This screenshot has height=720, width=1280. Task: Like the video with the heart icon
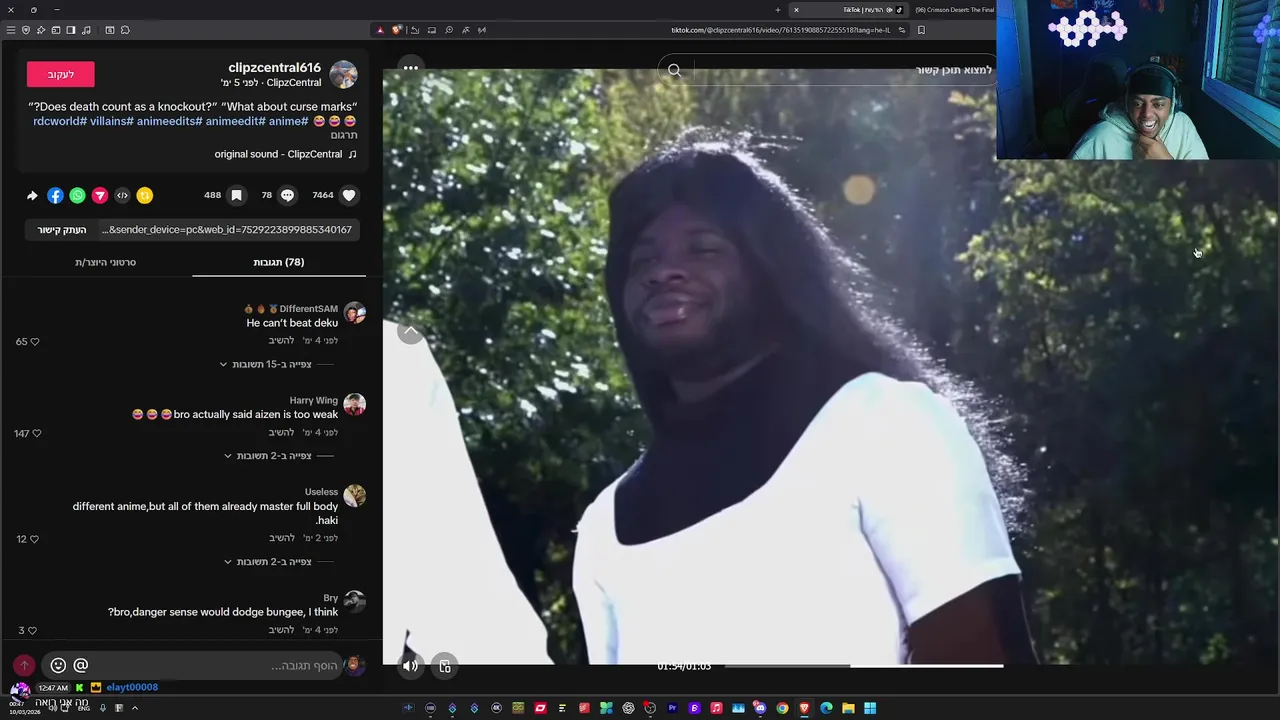pos(349,195)
